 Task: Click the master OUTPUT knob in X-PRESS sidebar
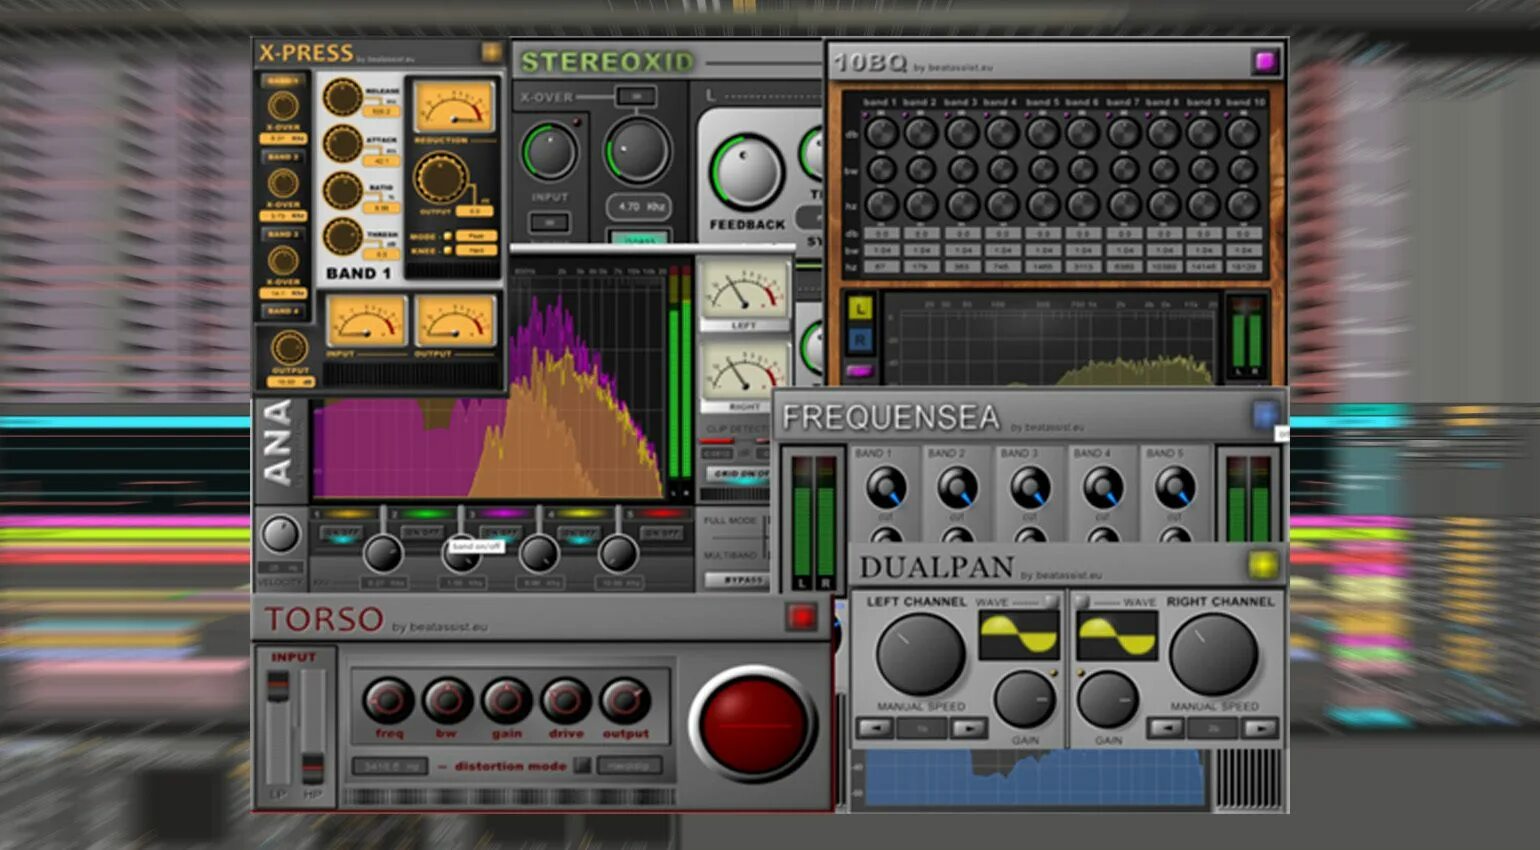[289, 348]
